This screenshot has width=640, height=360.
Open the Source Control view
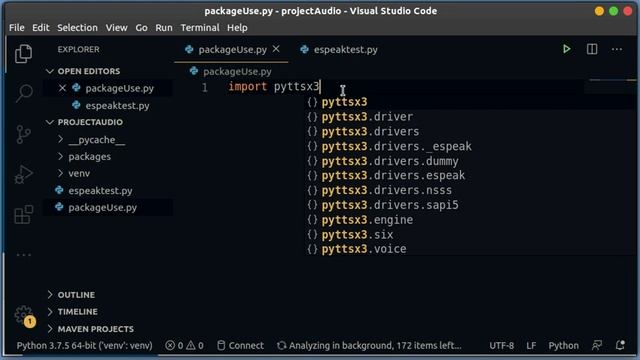click(x=23, y=134)
